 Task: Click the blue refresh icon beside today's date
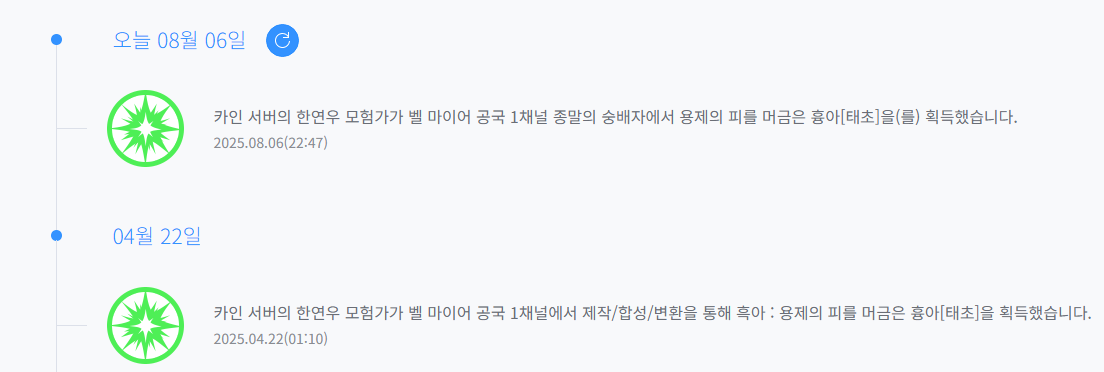282,40
